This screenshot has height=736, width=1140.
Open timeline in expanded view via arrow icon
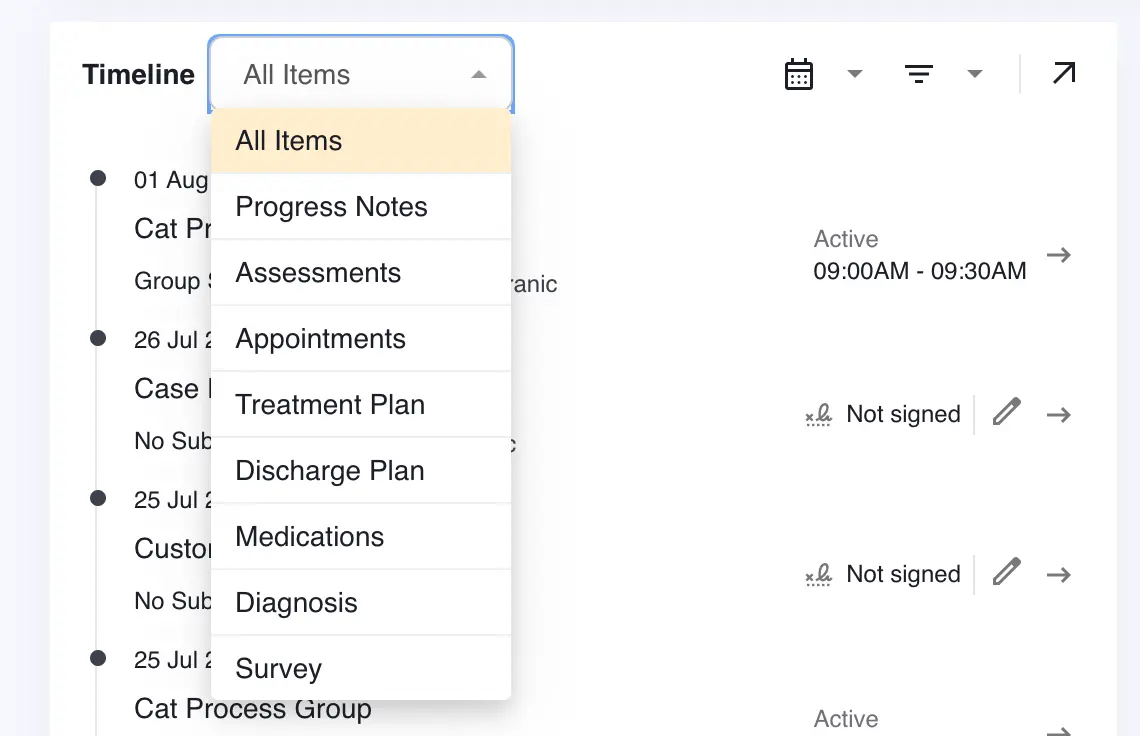[x=1063, y=73]
